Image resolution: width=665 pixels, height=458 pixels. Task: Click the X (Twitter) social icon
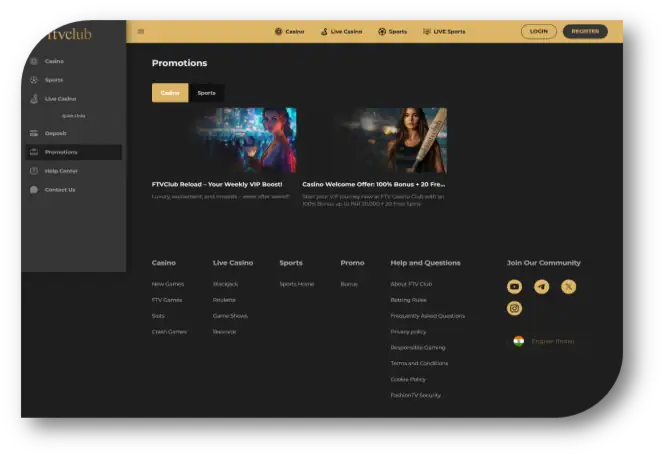(569, 287)
